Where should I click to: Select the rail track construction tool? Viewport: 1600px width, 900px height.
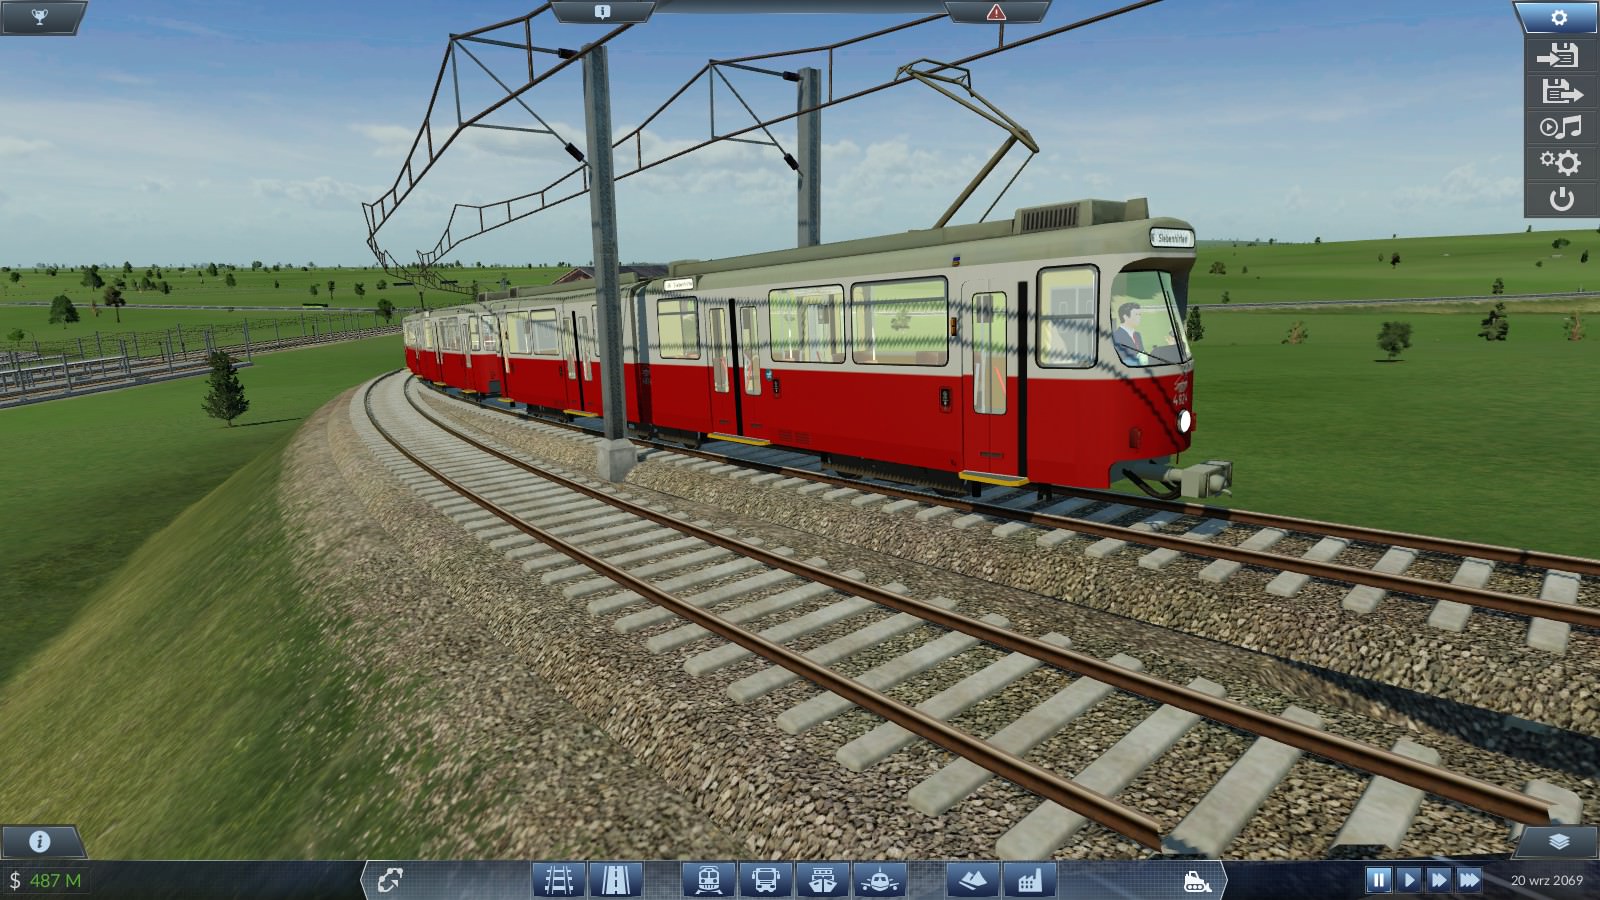pos(558,880)
